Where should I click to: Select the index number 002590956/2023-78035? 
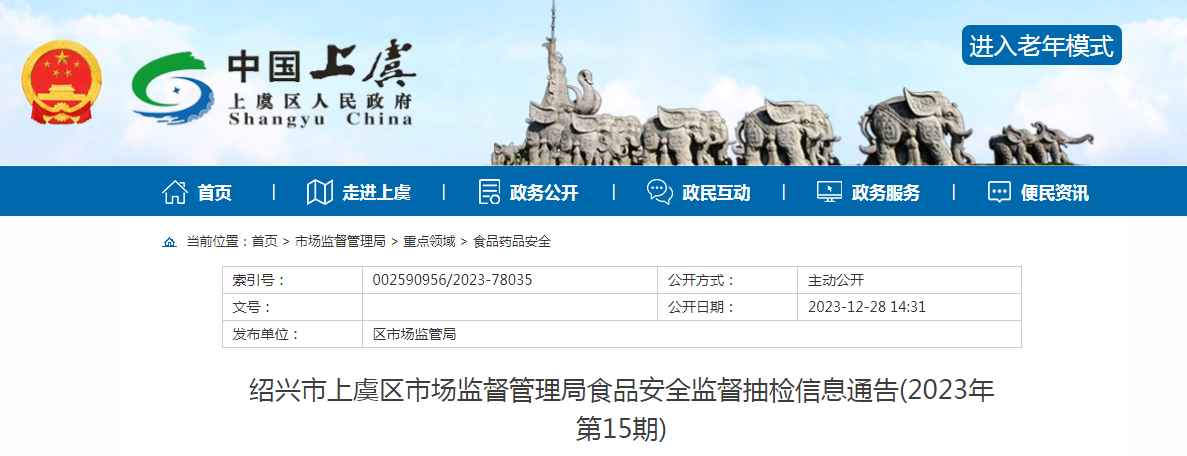click(x=452, y=280)
